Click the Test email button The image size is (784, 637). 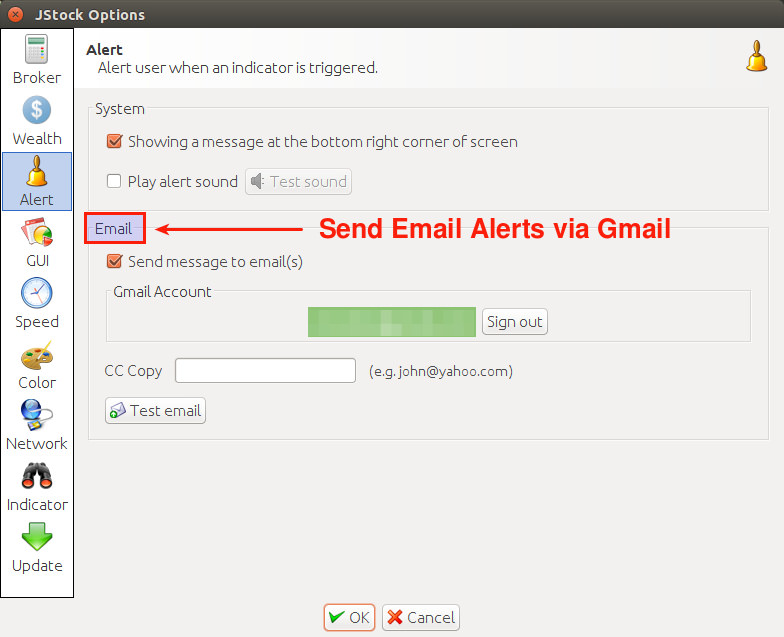pyautogui.click(x=156, y=410)
